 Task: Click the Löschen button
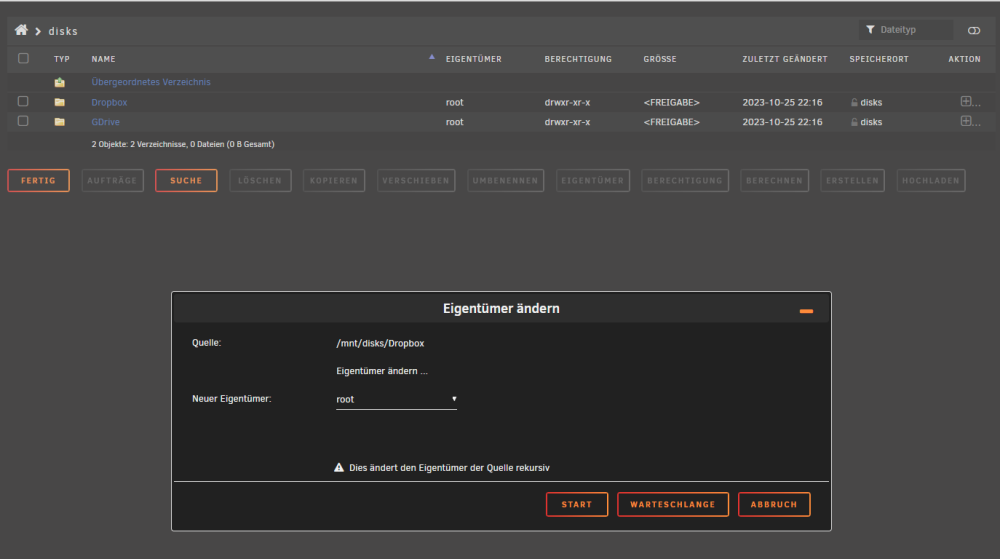pyautogui.click(x=260, y=180)
